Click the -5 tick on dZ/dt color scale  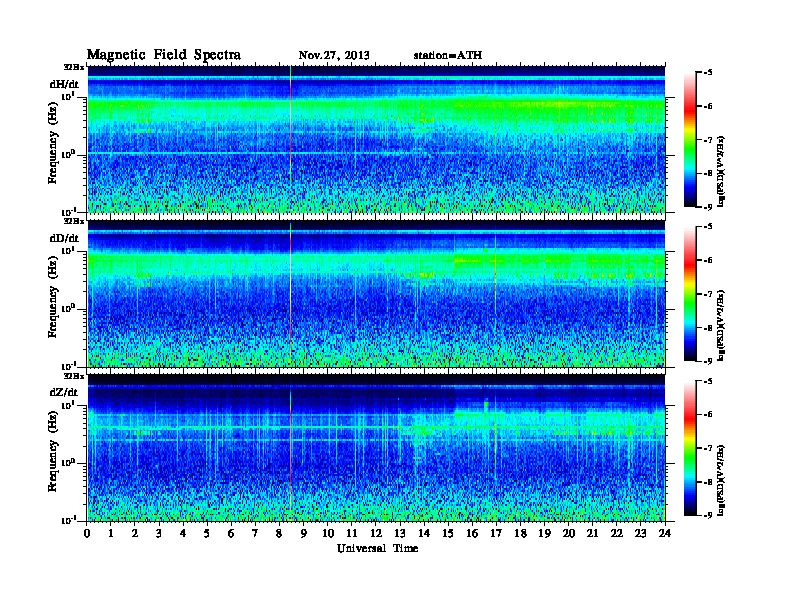click(x=708, y=381)
